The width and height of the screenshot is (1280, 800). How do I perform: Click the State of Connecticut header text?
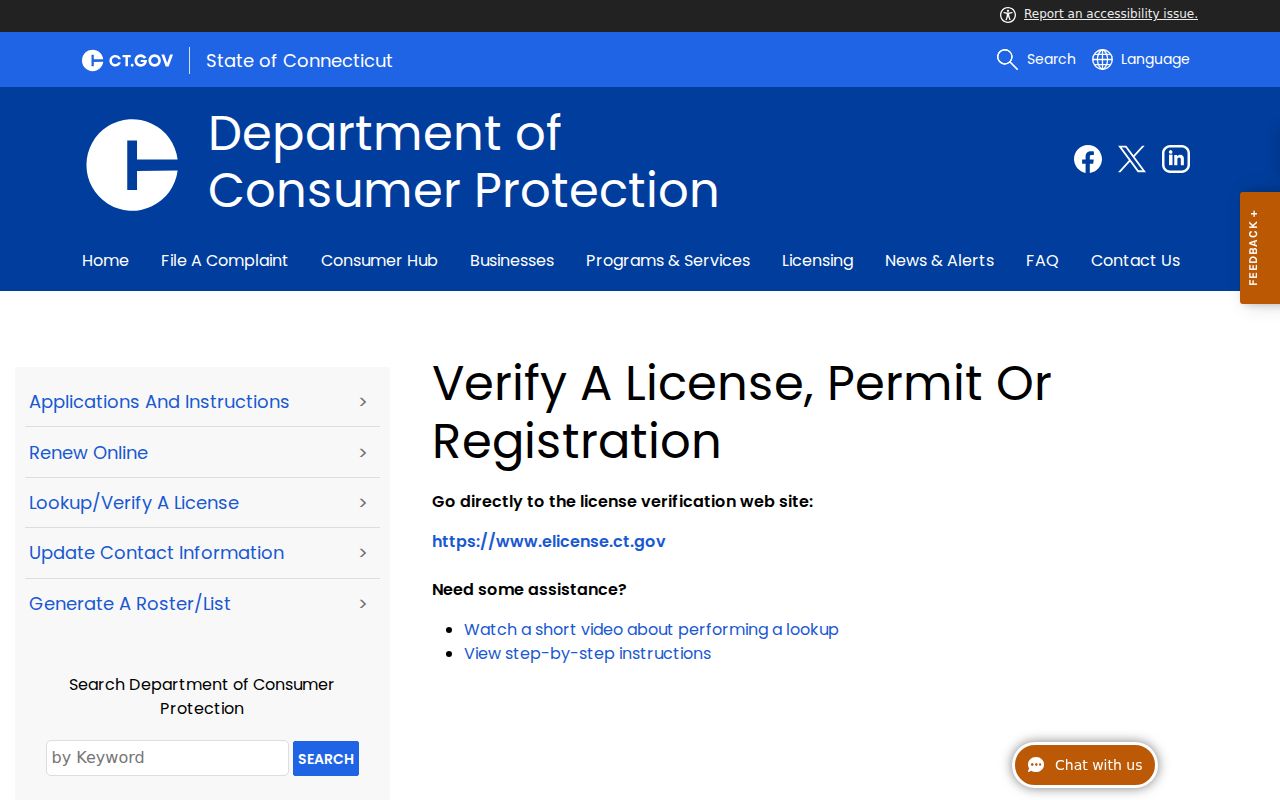coord(299,60)
